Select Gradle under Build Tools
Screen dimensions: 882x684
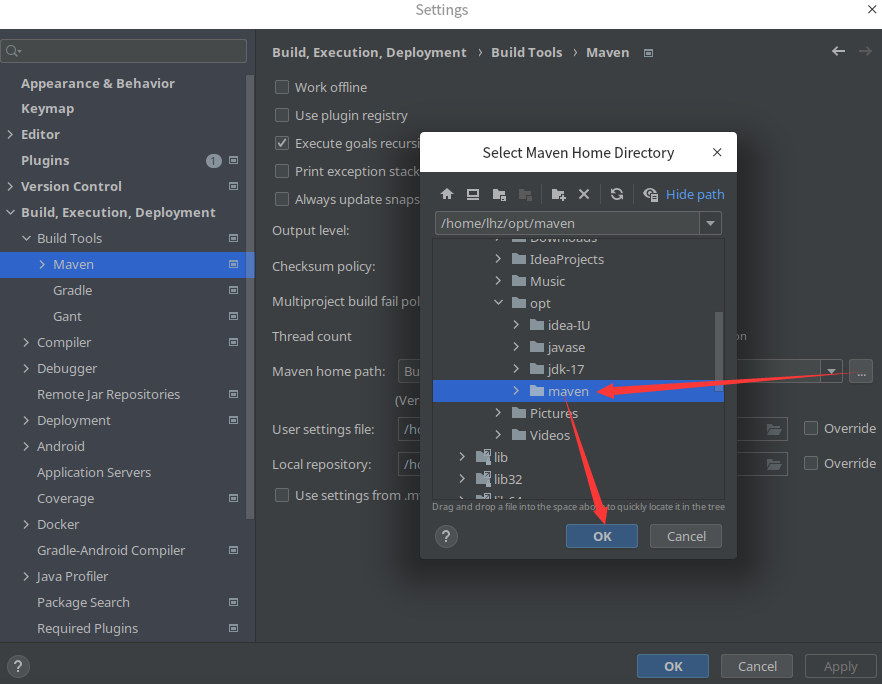click(x=73, y=290)
